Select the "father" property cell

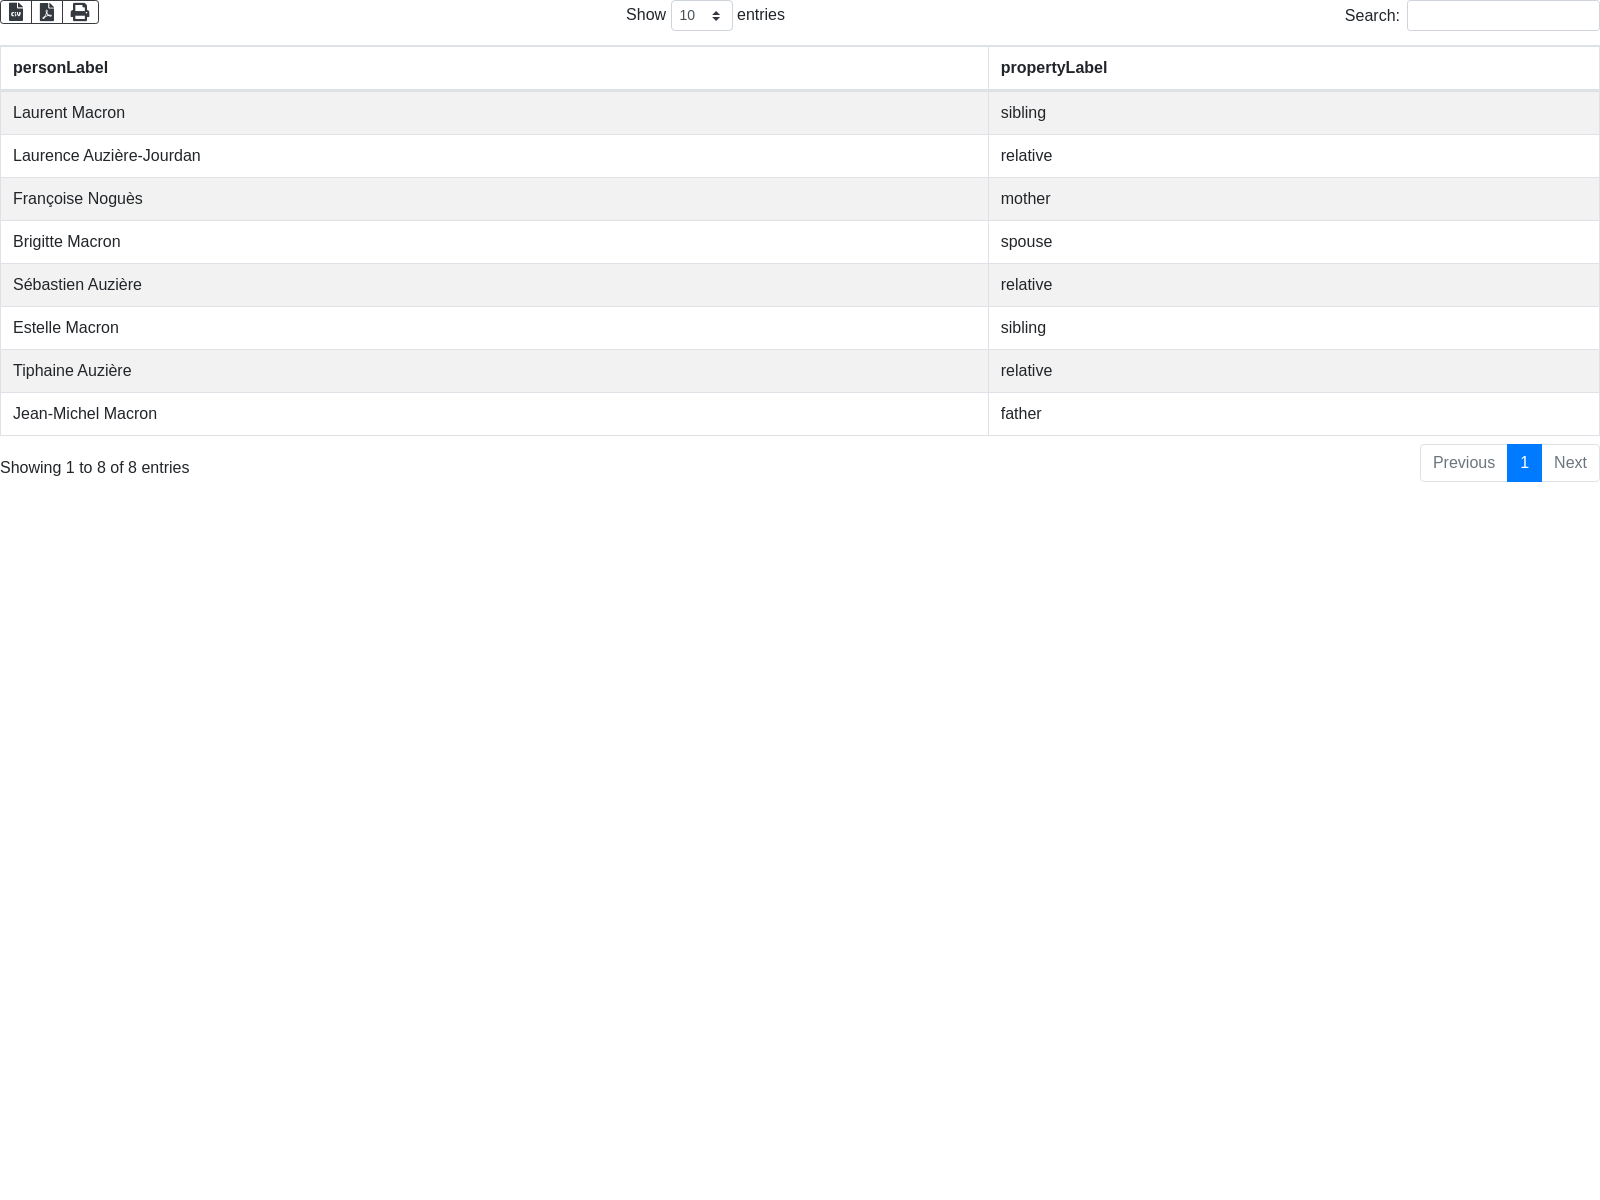point(1293,414)
